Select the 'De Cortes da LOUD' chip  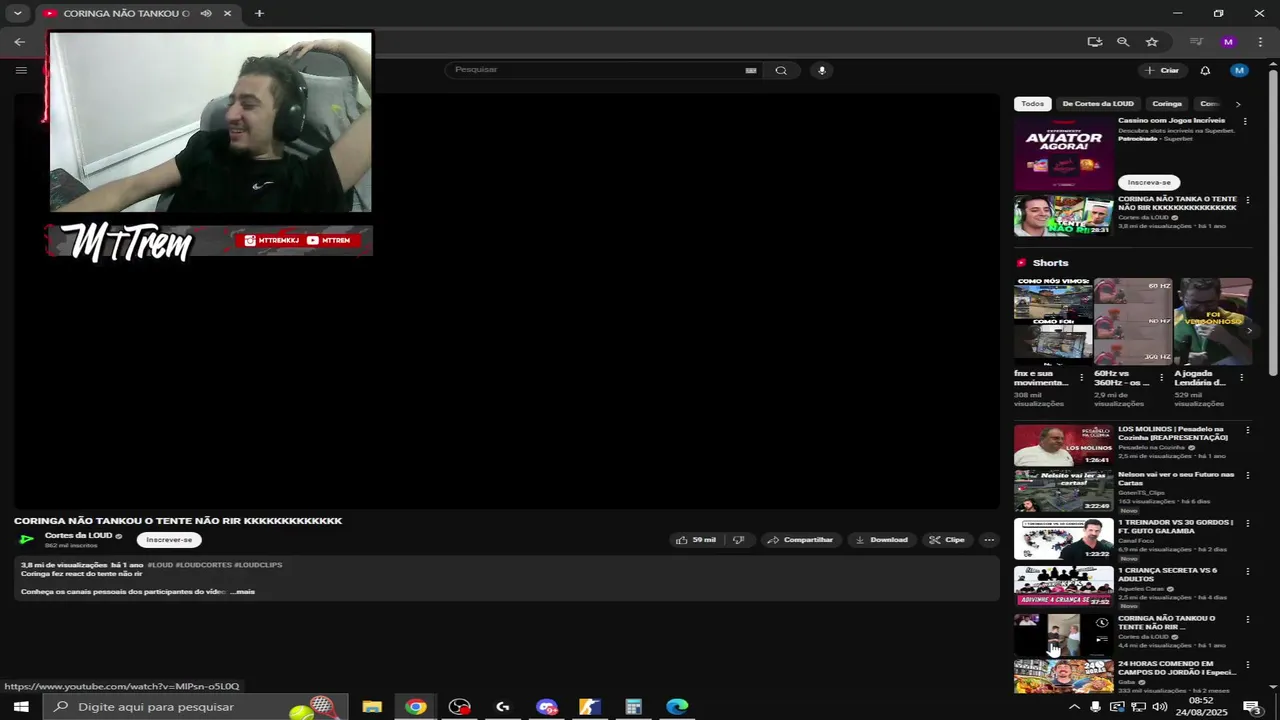pos(1098,104)
